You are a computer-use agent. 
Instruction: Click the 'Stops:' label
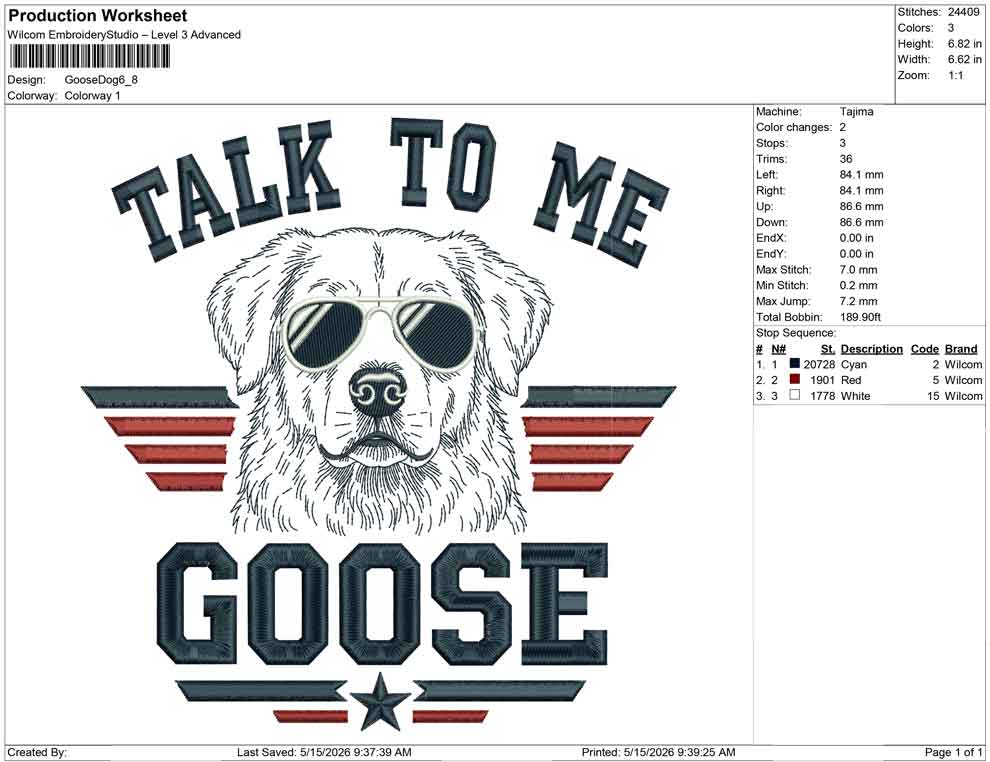click(771, 143)
